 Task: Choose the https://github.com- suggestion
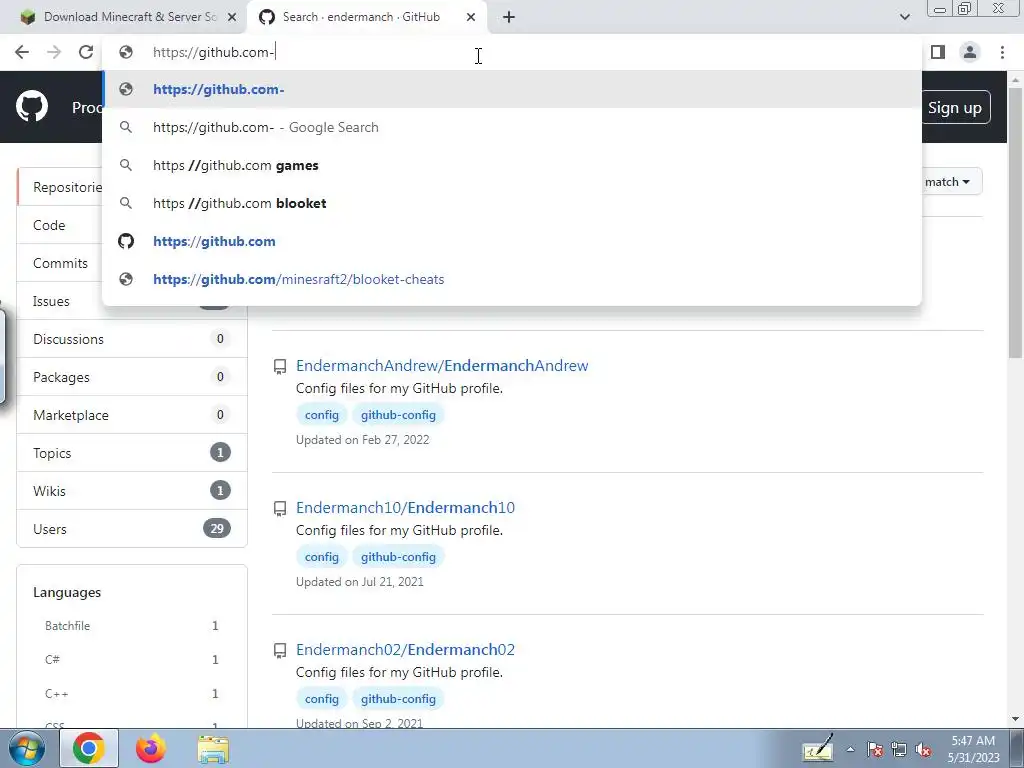(x=512, y=89)
